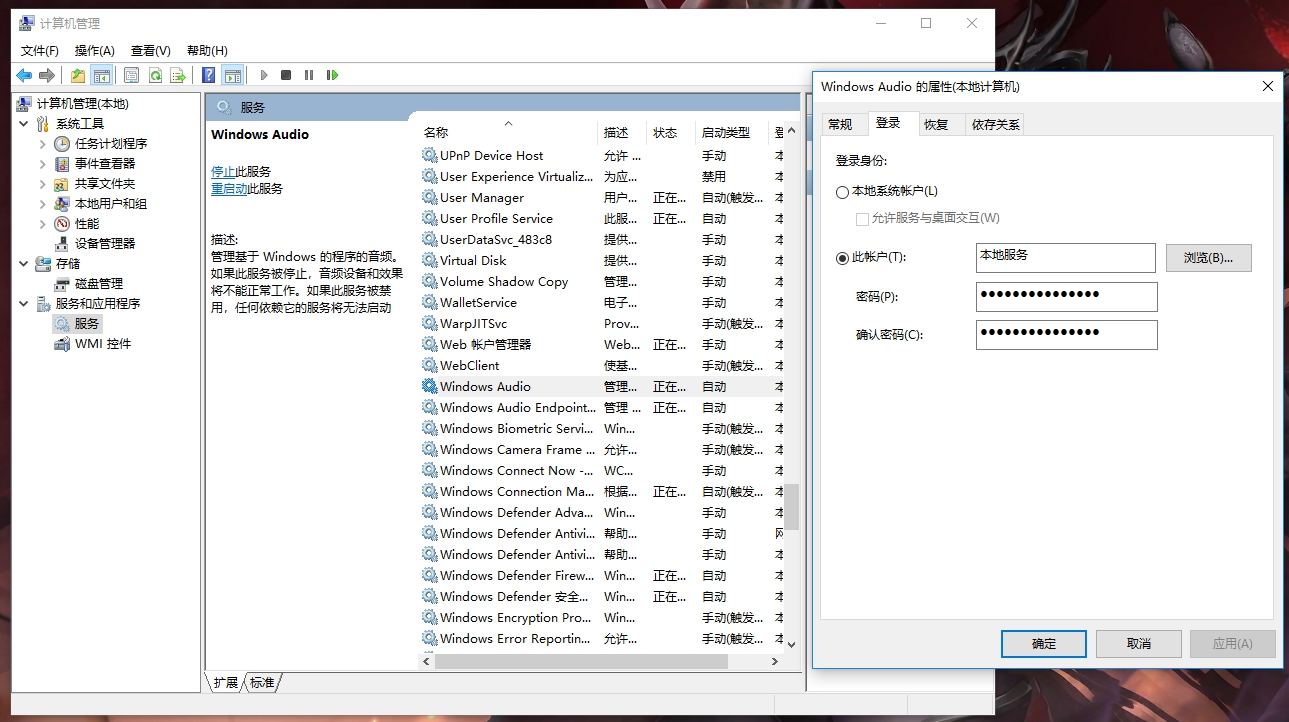Click the 确认密码(C) field
1289x722 pixels.
coord(1067,335)
